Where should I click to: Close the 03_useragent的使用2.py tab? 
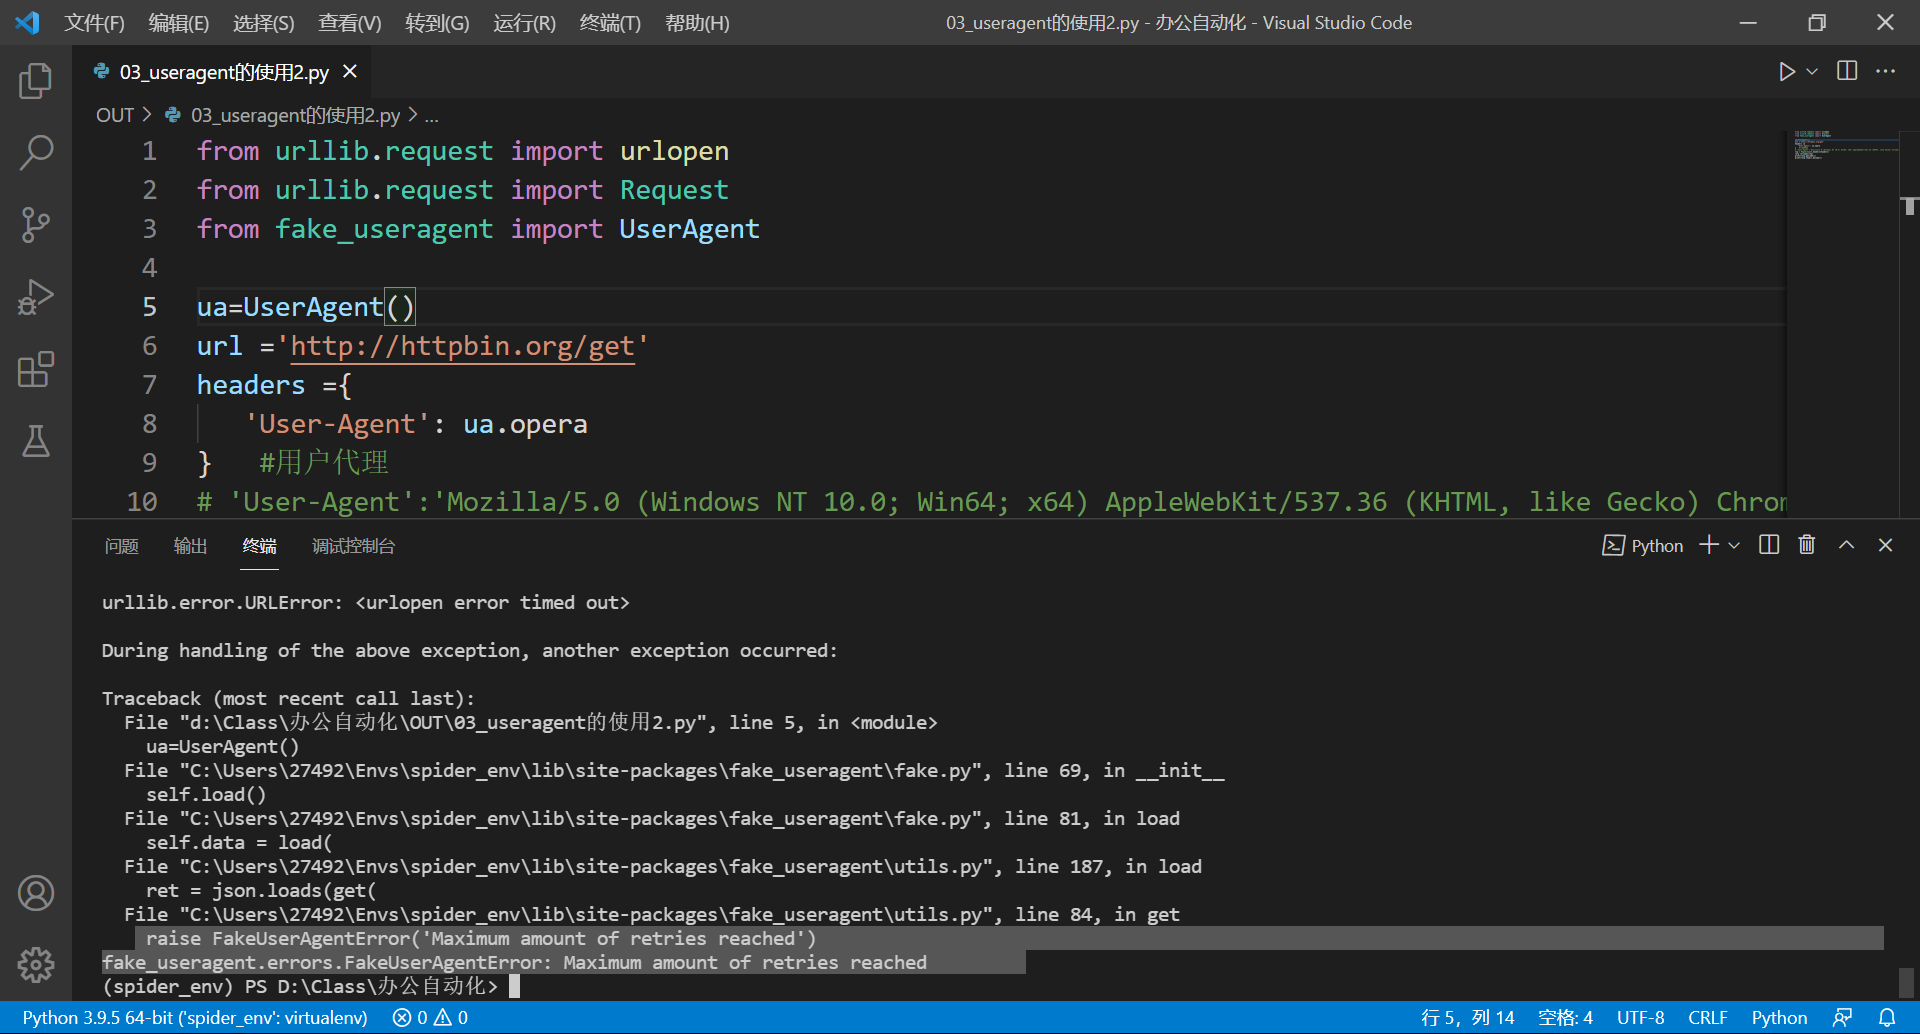coord(350,71)
